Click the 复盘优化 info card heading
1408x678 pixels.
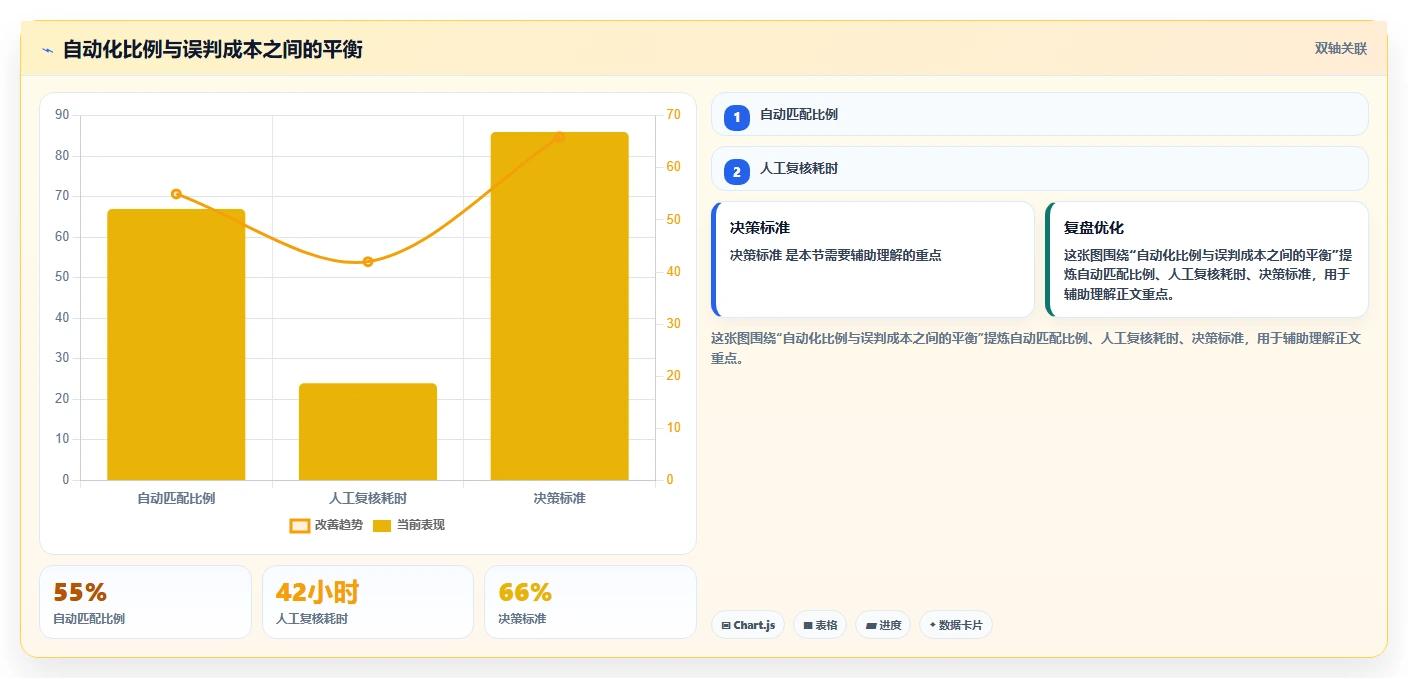tap(1094, 228)
